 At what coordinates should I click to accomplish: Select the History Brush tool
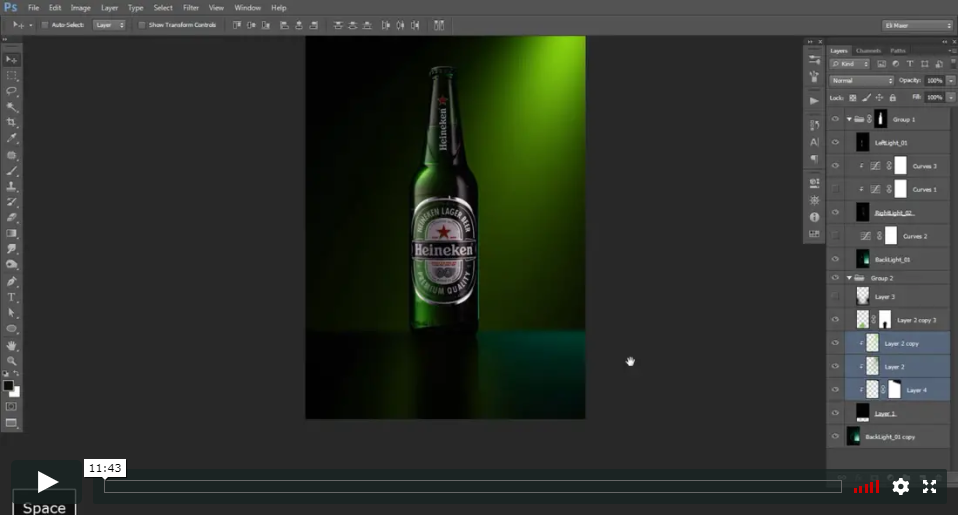tap(12, 202)
